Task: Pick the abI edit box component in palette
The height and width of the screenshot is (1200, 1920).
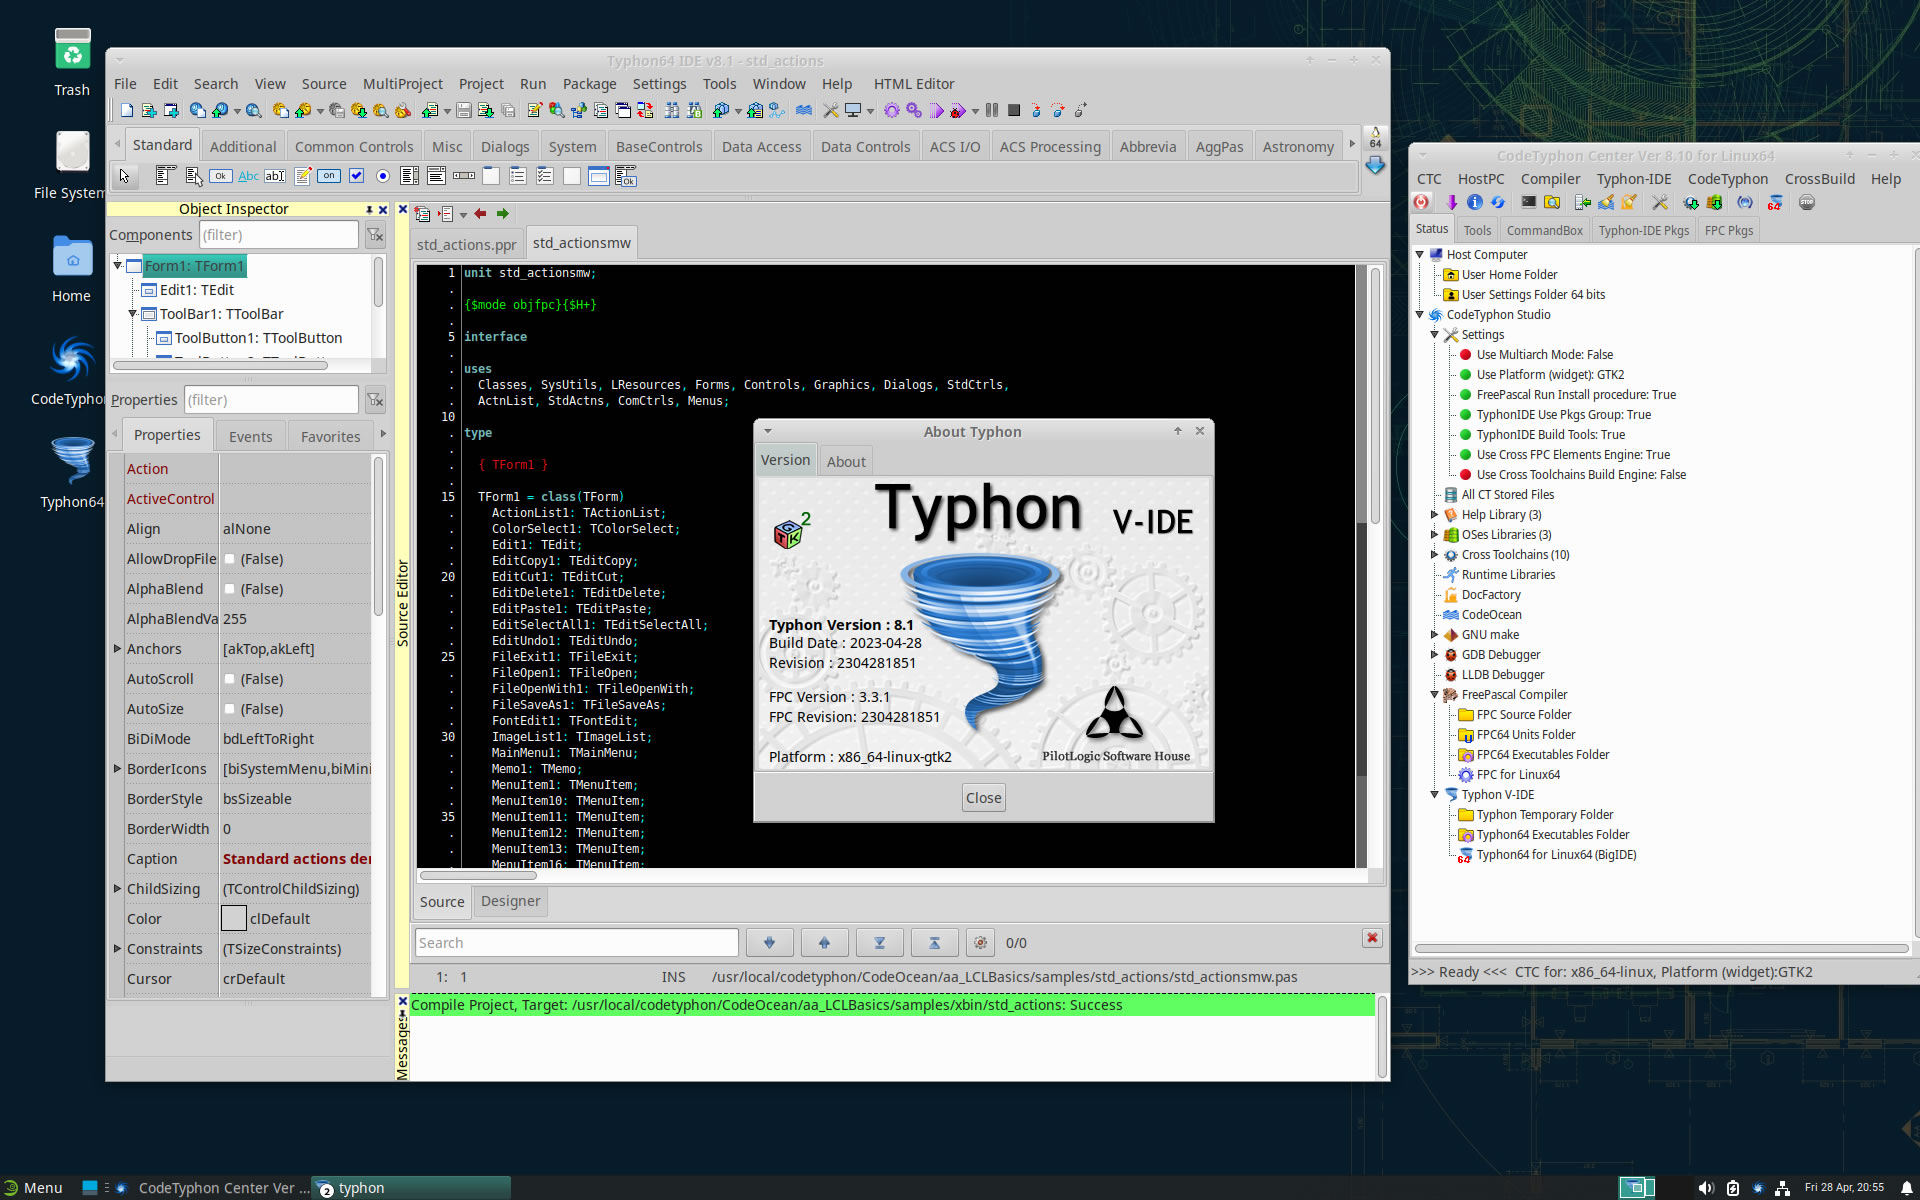Action: click(x=275, y=176)
